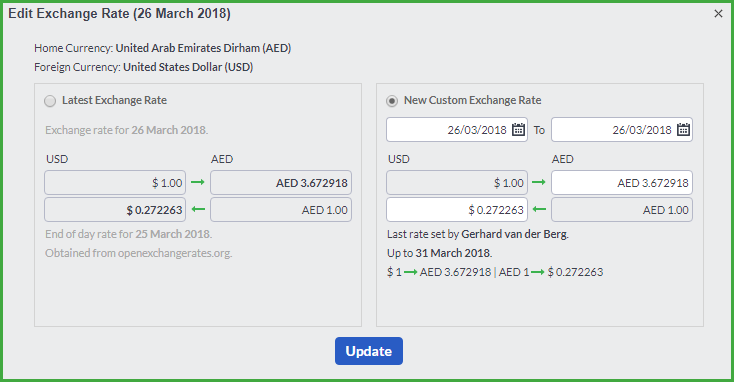This screenshot has height=382, width=734.
Task: Click the custom $ 0.272263 rate field
Action: tap(457, 210)
